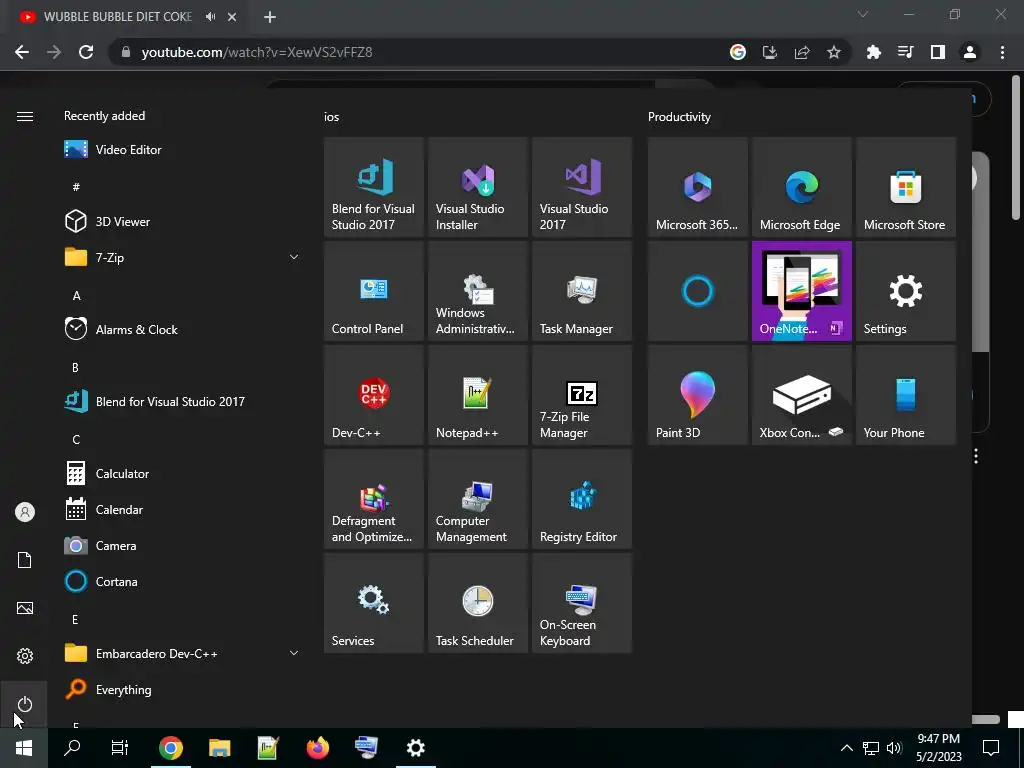
Task: Open Pictures from Start sidebar
Action: coord(24,608)
